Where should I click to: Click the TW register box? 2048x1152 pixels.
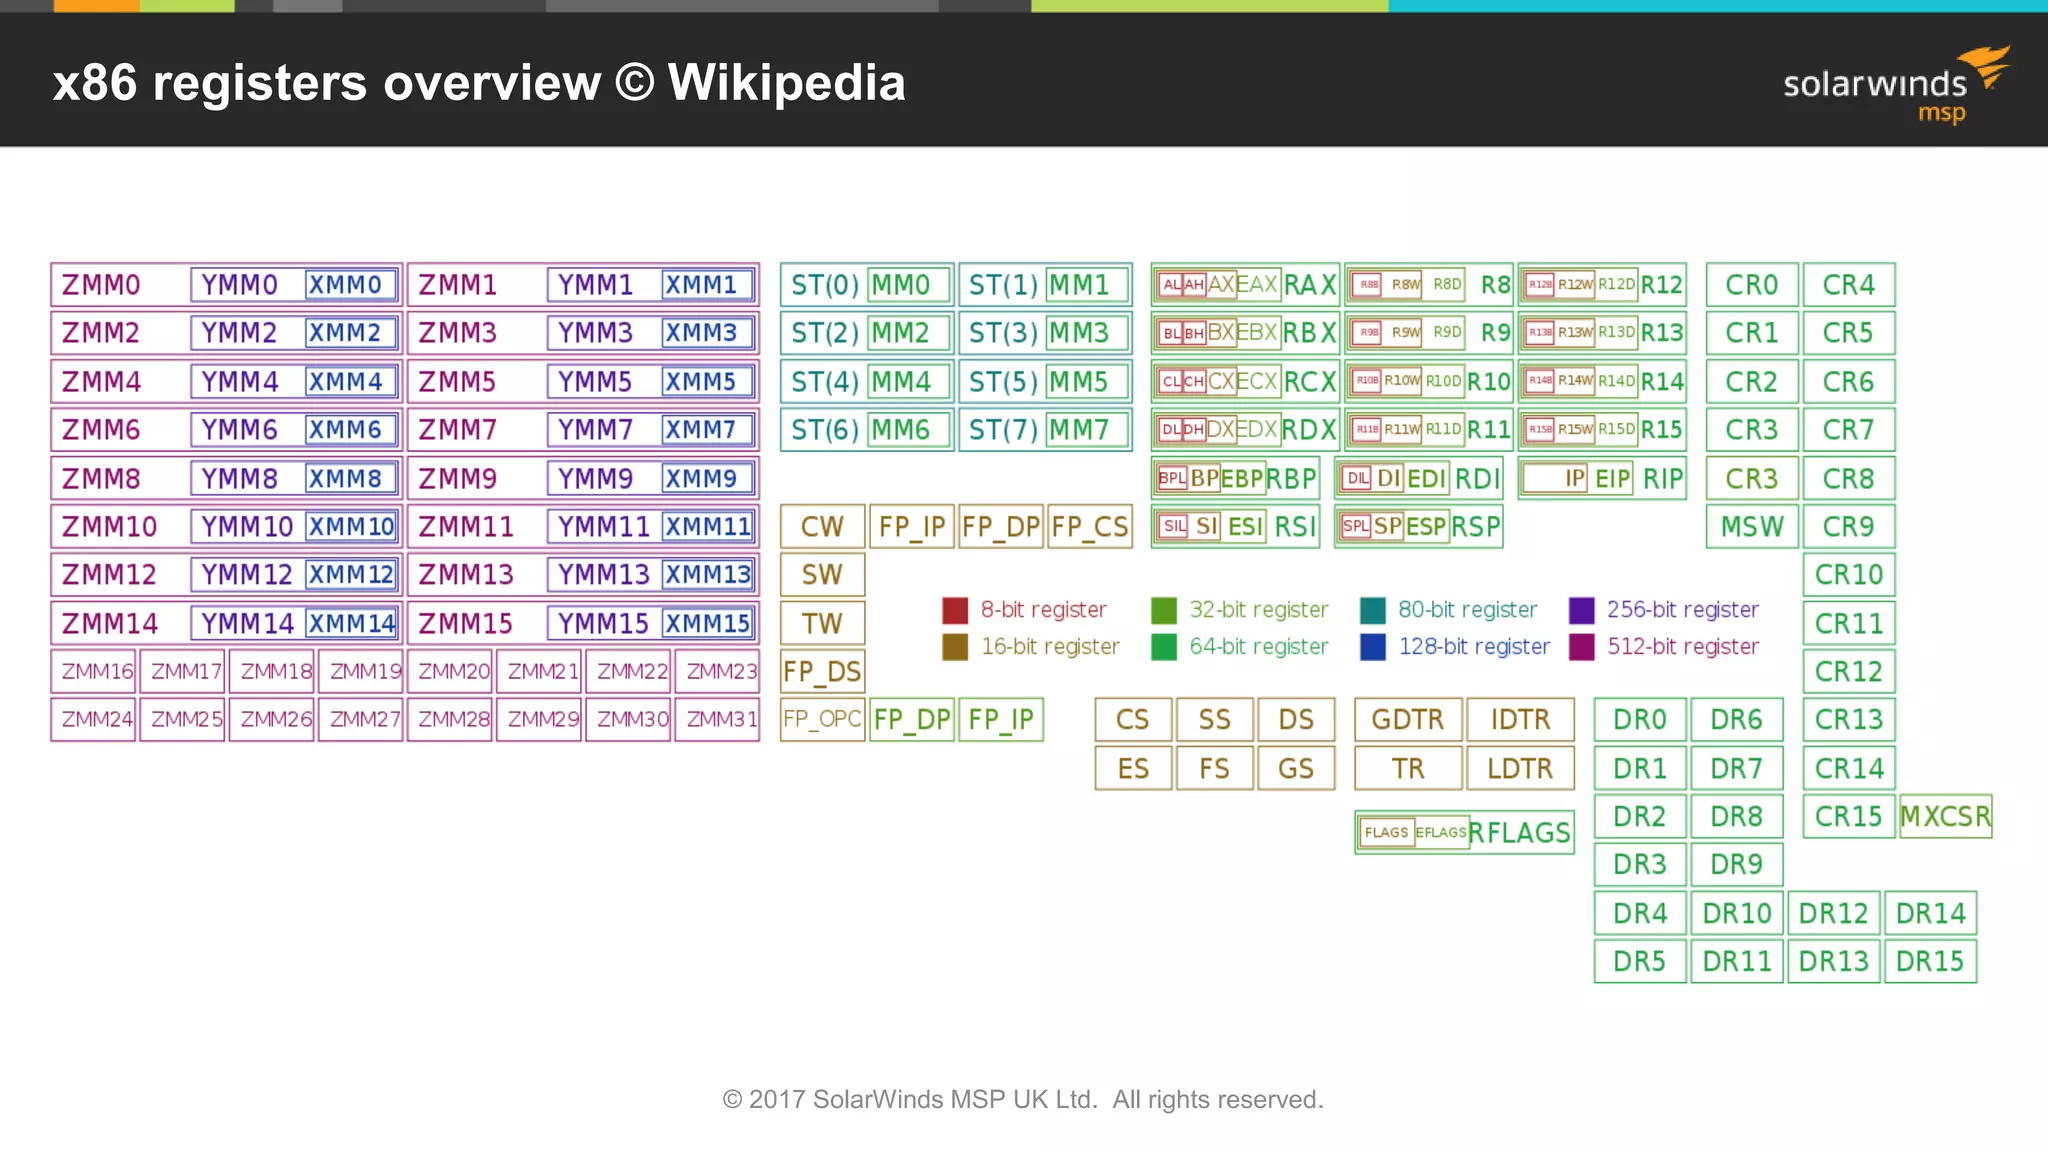pos(822,624)
